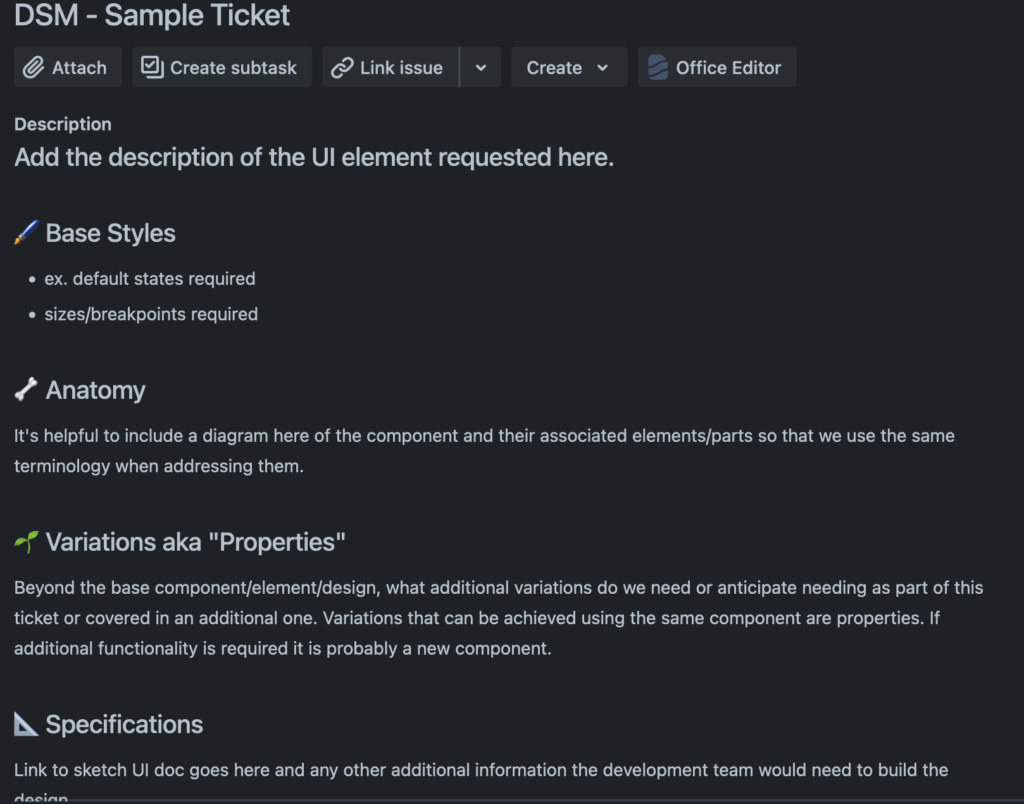This screenshot has height=804, width=1024.
Task: Open the Create dropdown menu
Action: (568, 68)
